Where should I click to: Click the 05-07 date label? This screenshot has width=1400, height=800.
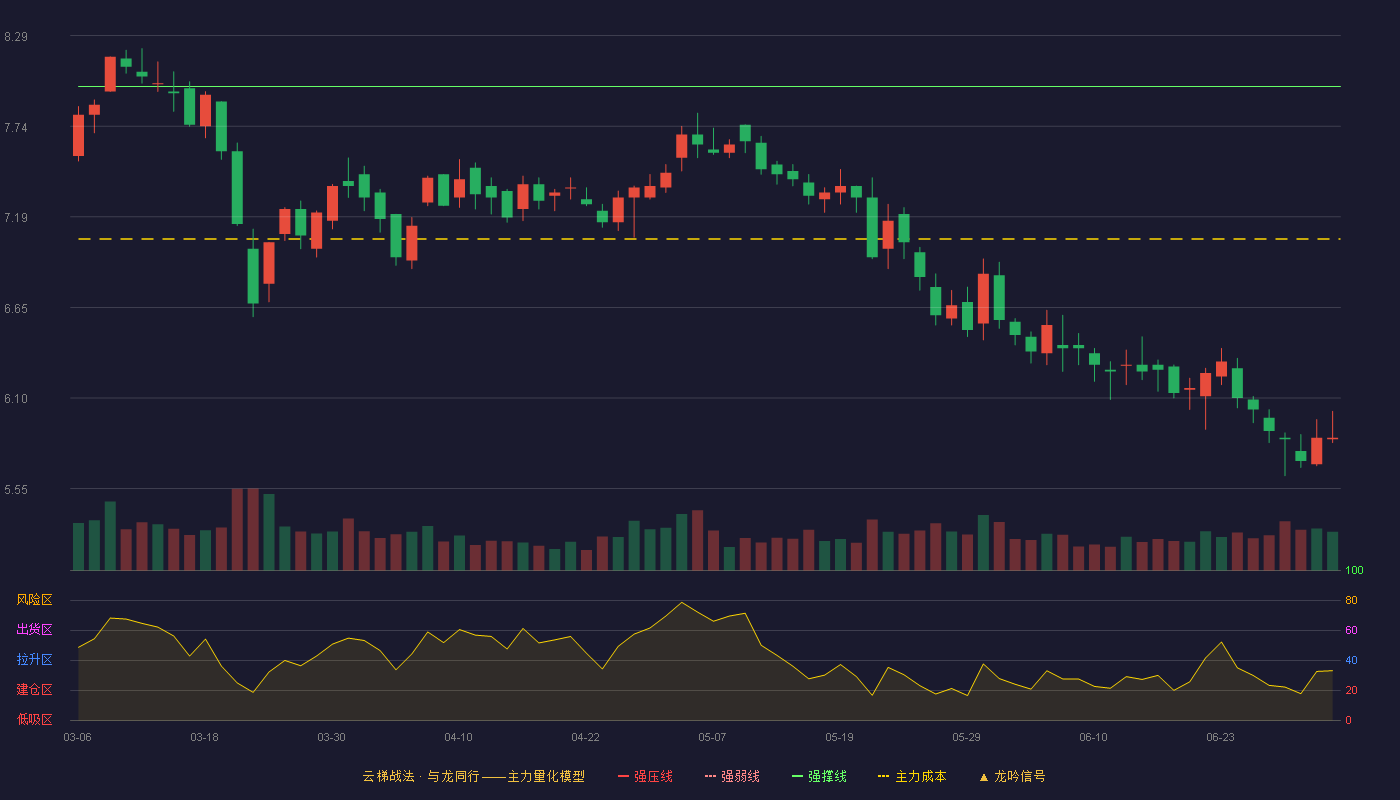click(x=712, y=737)
